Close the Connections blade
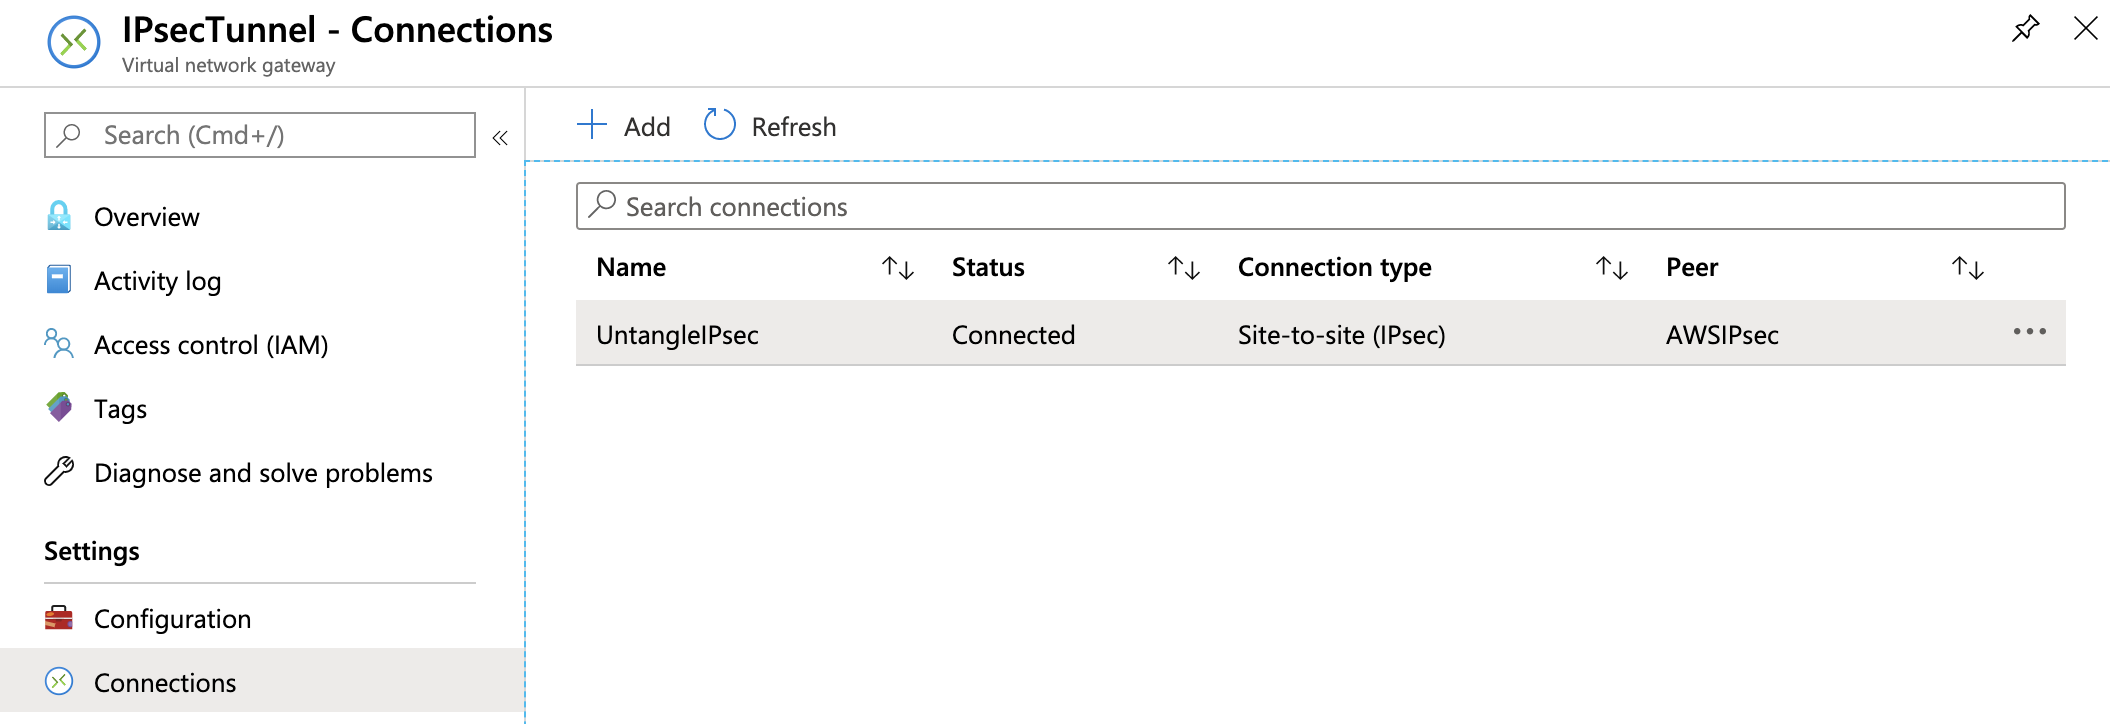Image resolution: width=2110 pixels, height=724 pixels. (2085, 28)
